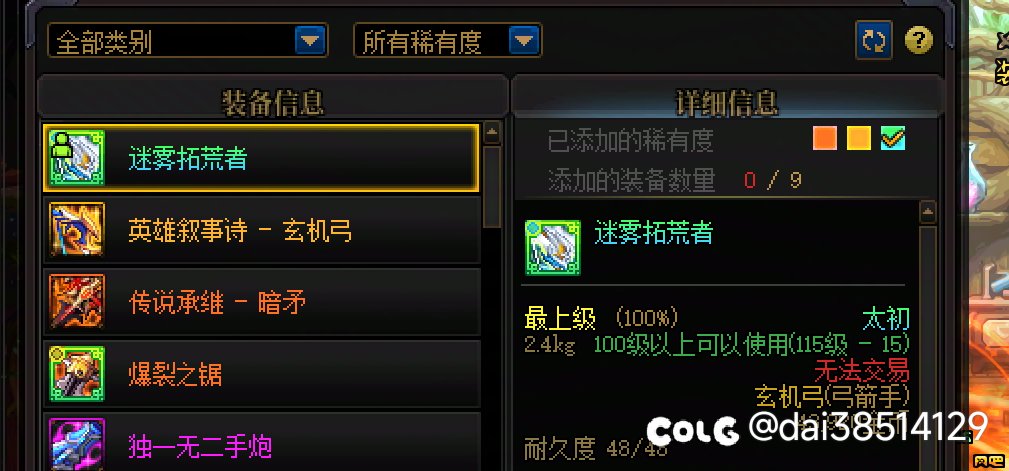This screenshot has width=1009, height=471.
Task: Toggle the yellow-orange rarity box
Action: (x=859, y=138)
